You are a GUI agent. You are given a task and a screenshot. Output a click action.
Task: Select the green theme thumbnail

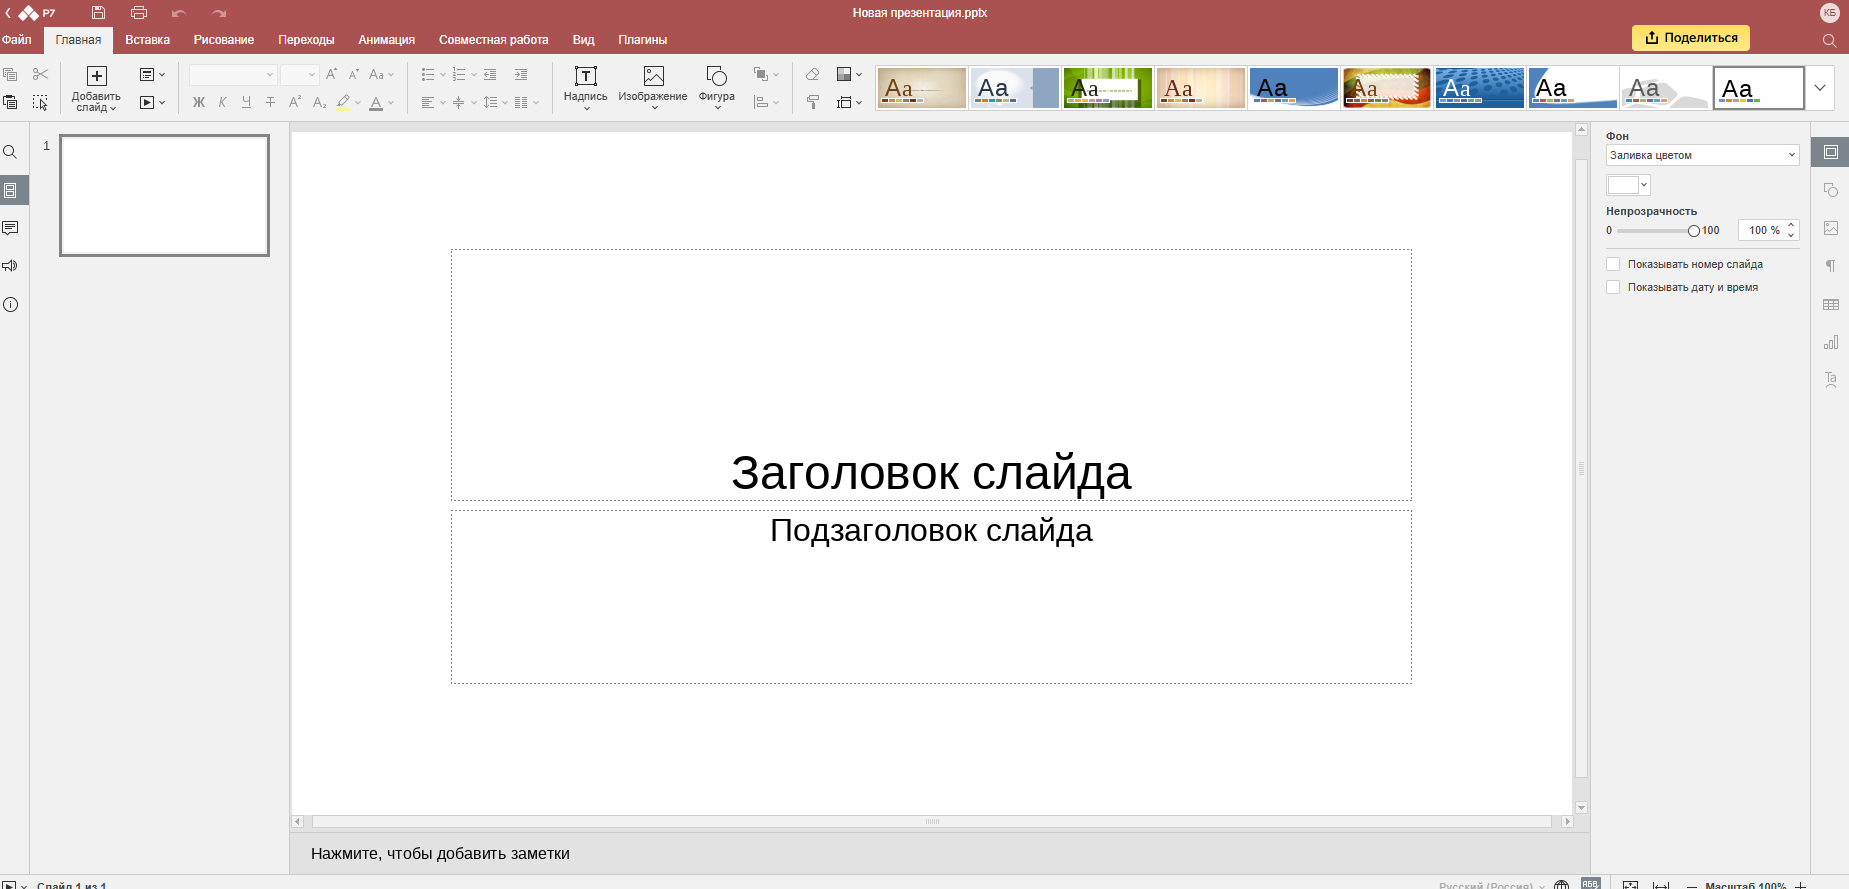coord(1108,88)
